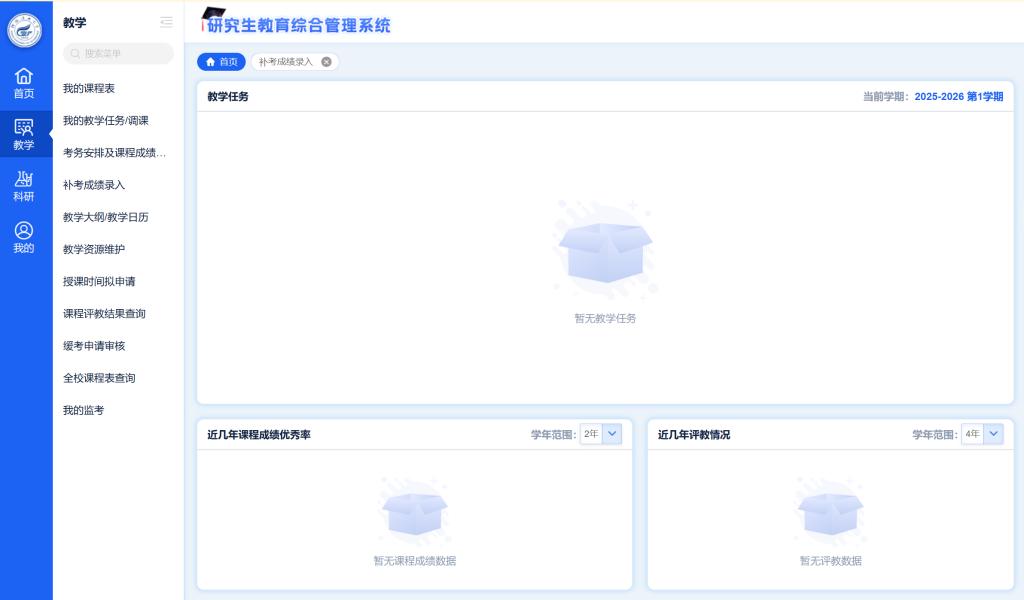The image size is (1024, 600).
Task: Click the graduation cap system logo
Action: (213, 16)
